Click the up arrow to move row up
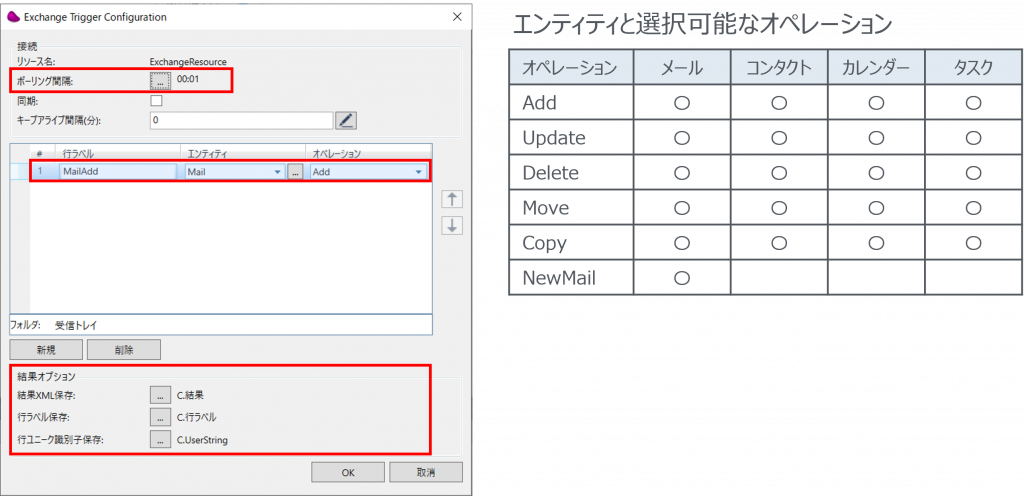 pos(453,199)
